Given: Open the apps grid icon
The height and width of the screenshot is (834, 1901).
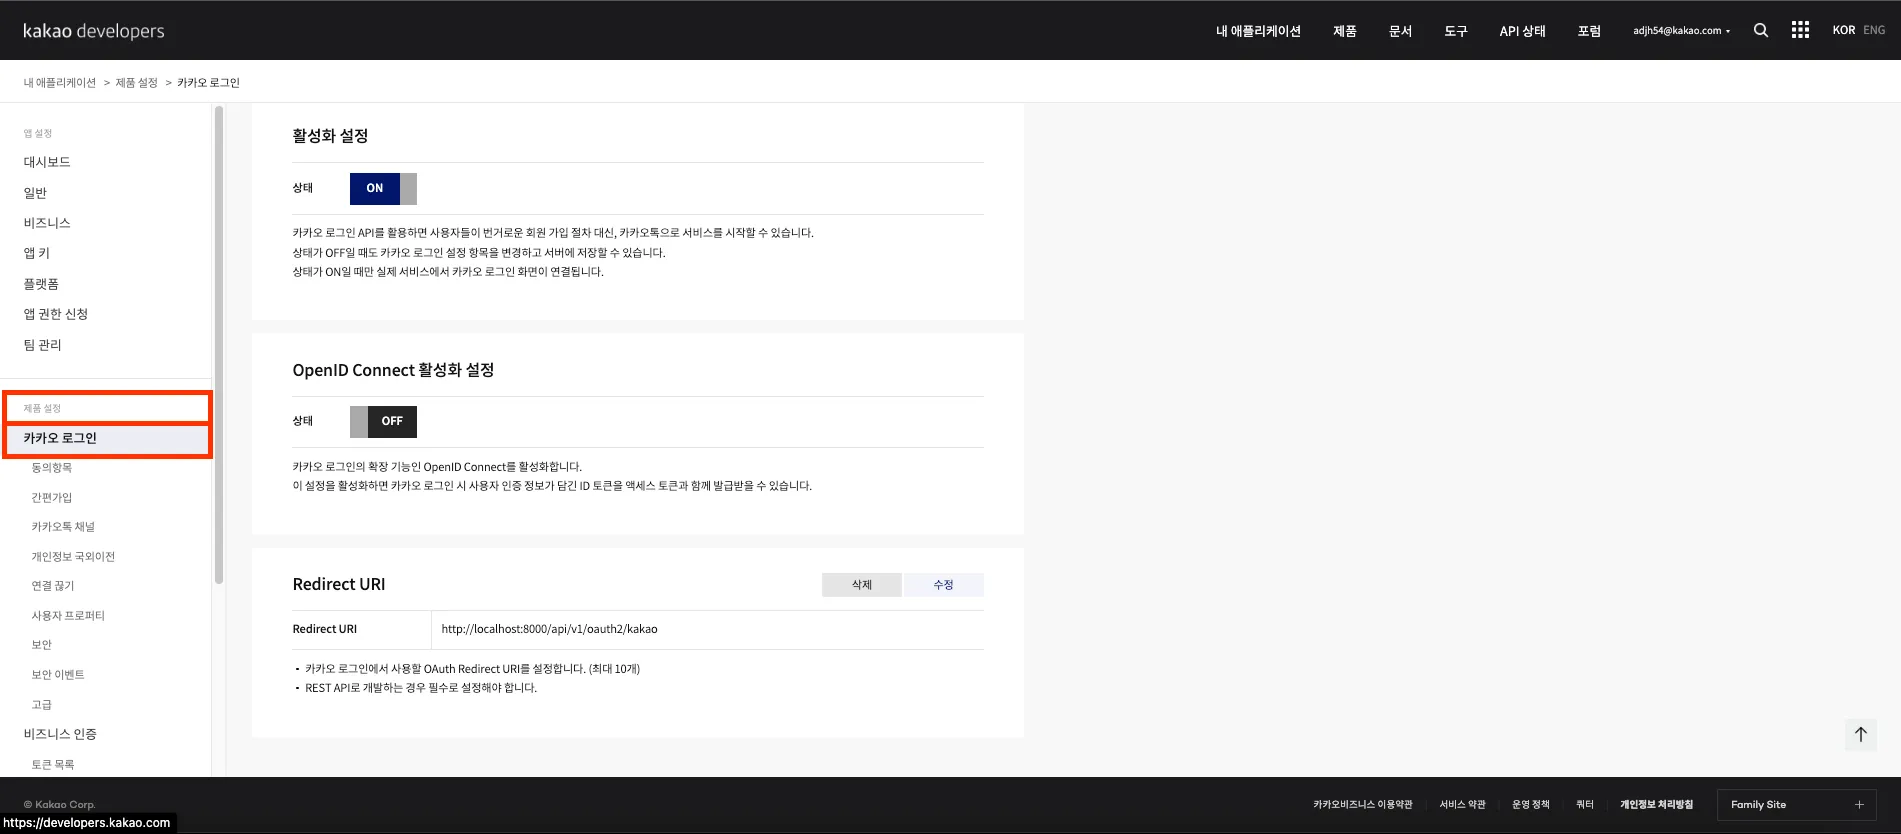Looking at the screenshot, I should 1800,30.
